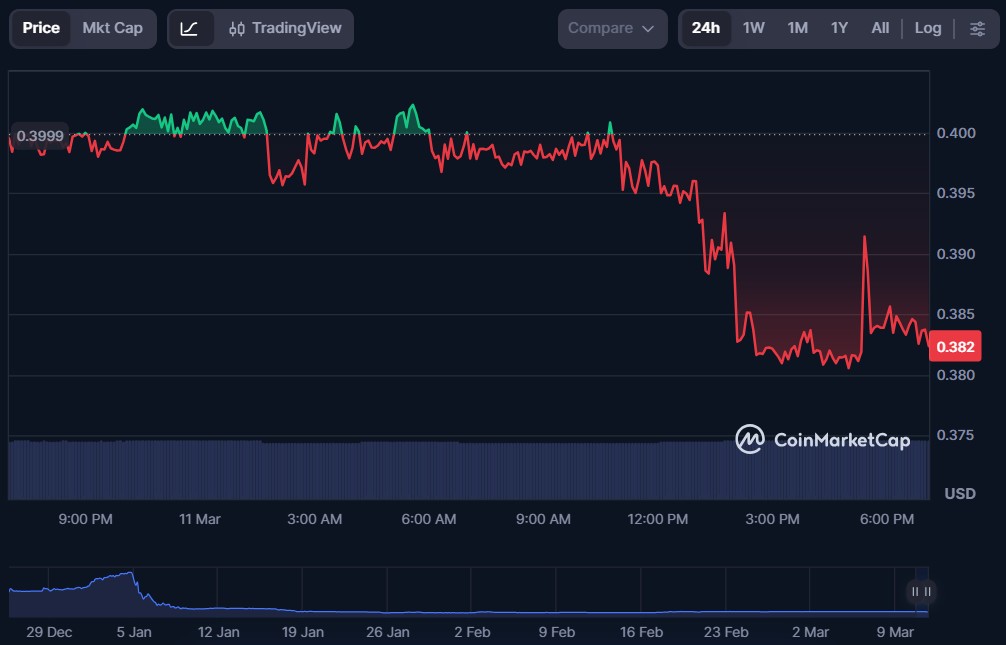
Task: Click the range slider pause handle
Action: (x=922, y=591)
